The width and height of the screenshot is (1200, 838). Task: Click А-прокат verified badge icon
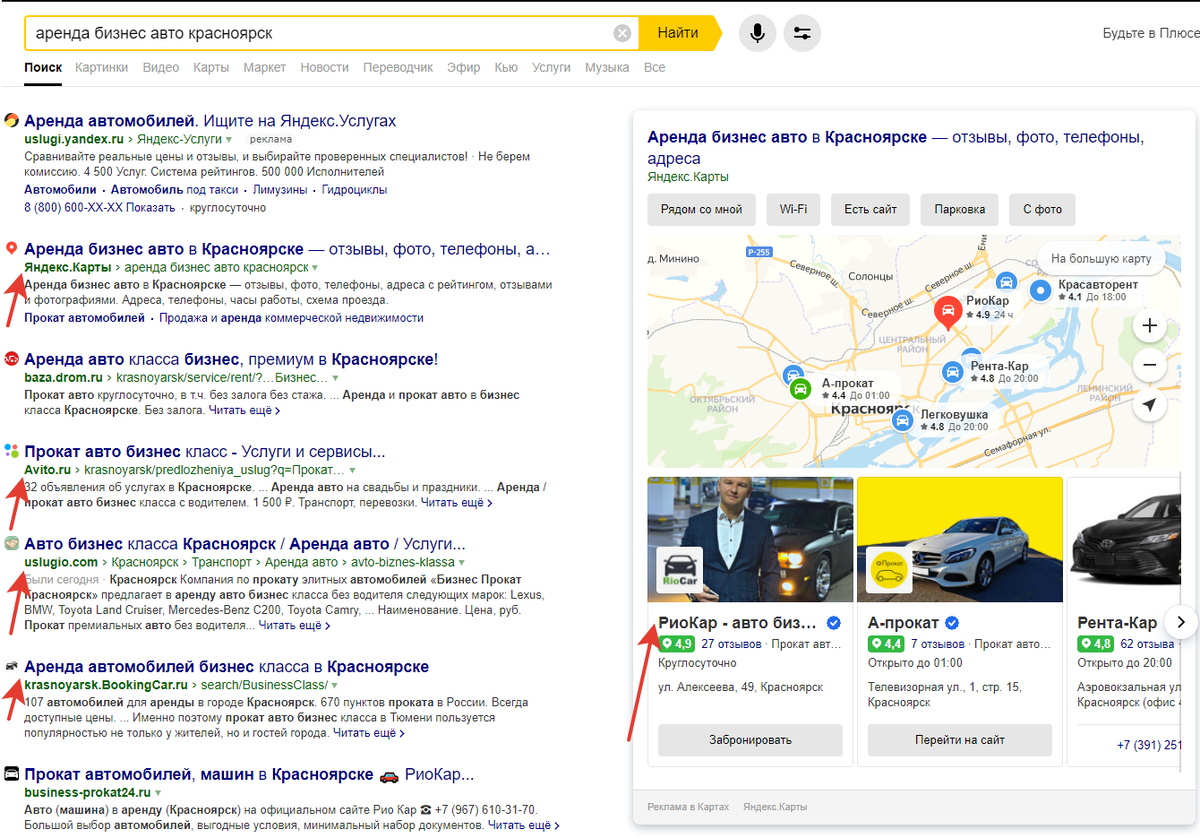coord(953,623)
